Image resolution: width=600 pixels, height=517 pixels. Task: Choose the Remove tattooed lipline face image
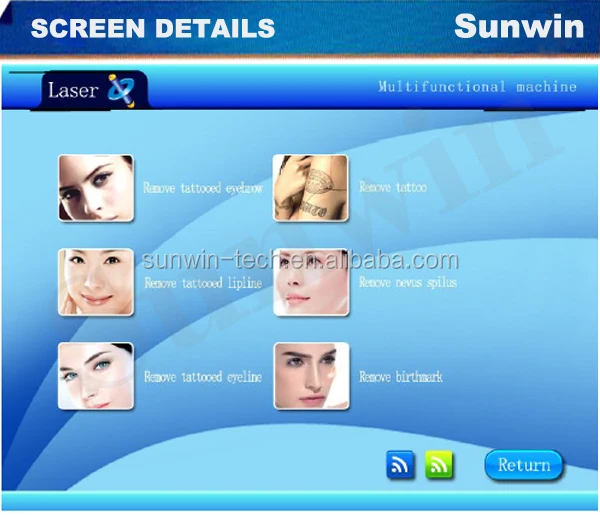click(x=96, y=282)
